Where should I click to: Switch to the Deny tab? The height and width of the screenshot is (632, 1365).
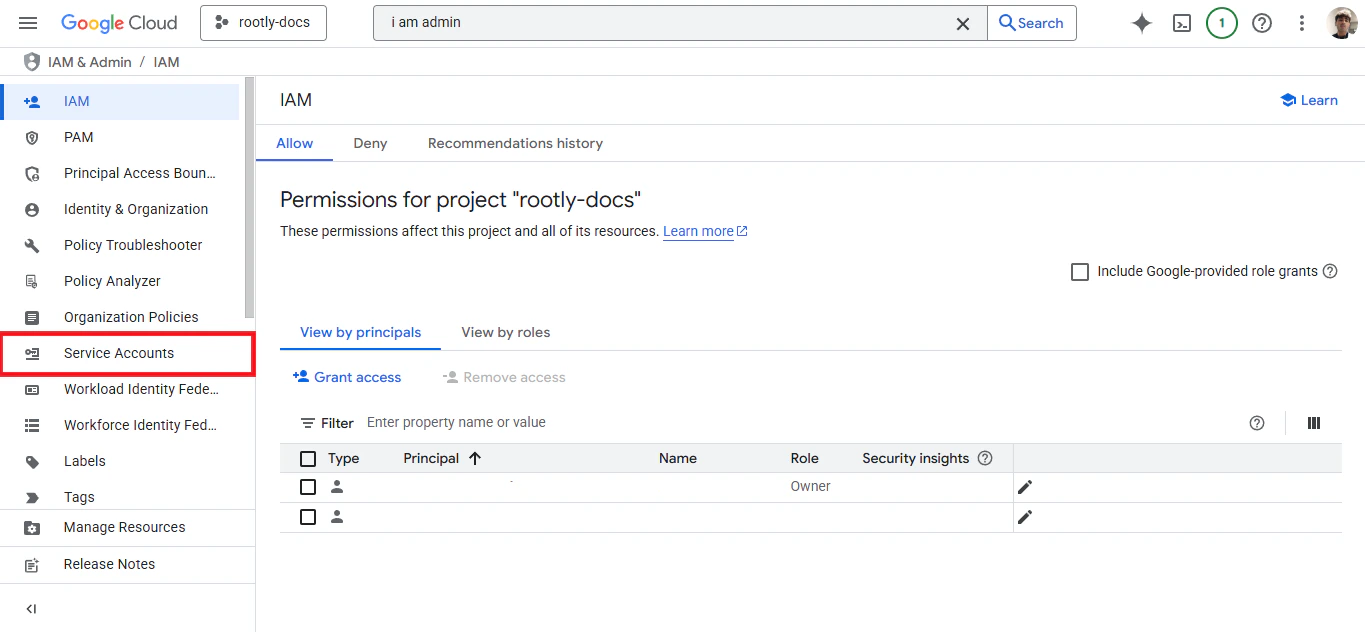pyautogui.click(x=369, y=143)
